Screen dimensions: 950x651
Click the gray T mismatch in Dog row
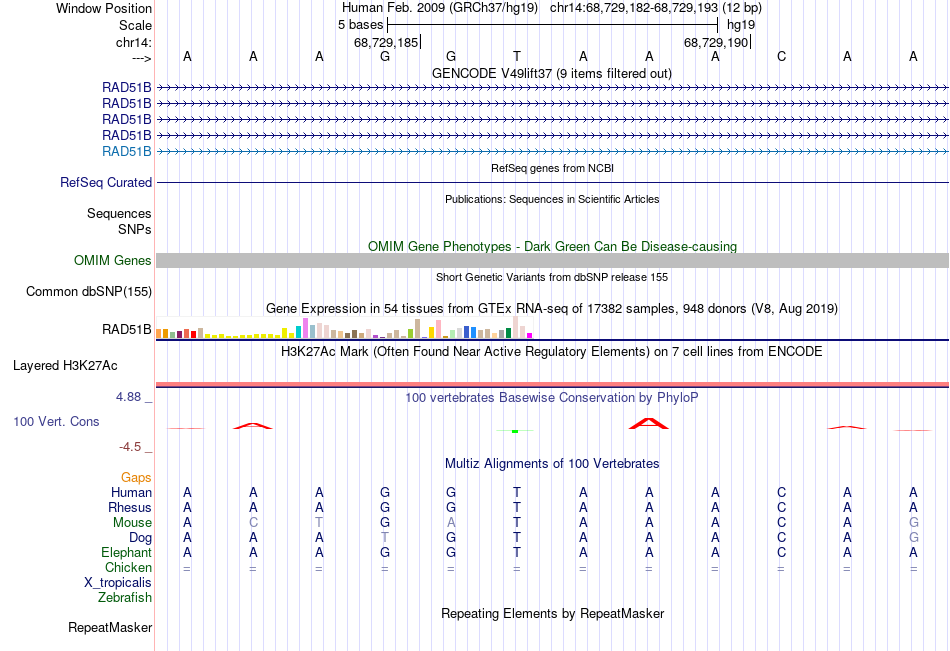point(385,538)
